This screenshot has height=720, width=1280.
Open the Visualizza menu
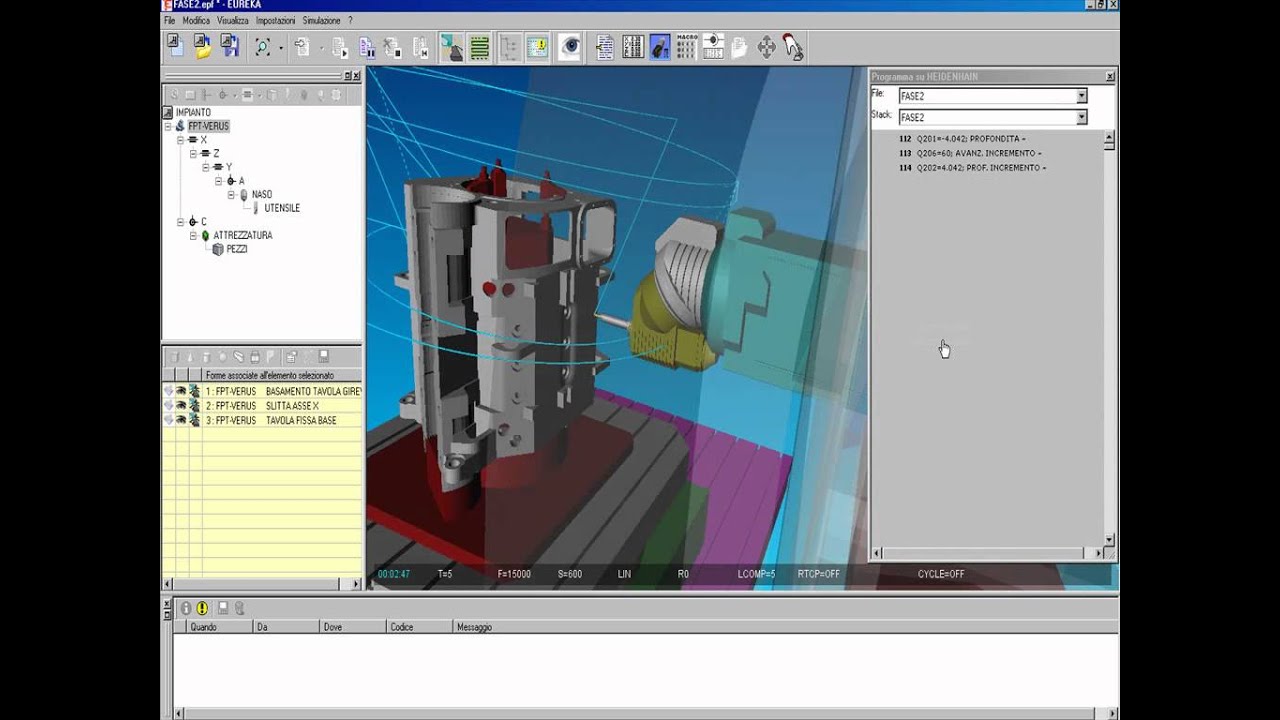[x=233, y=20]
